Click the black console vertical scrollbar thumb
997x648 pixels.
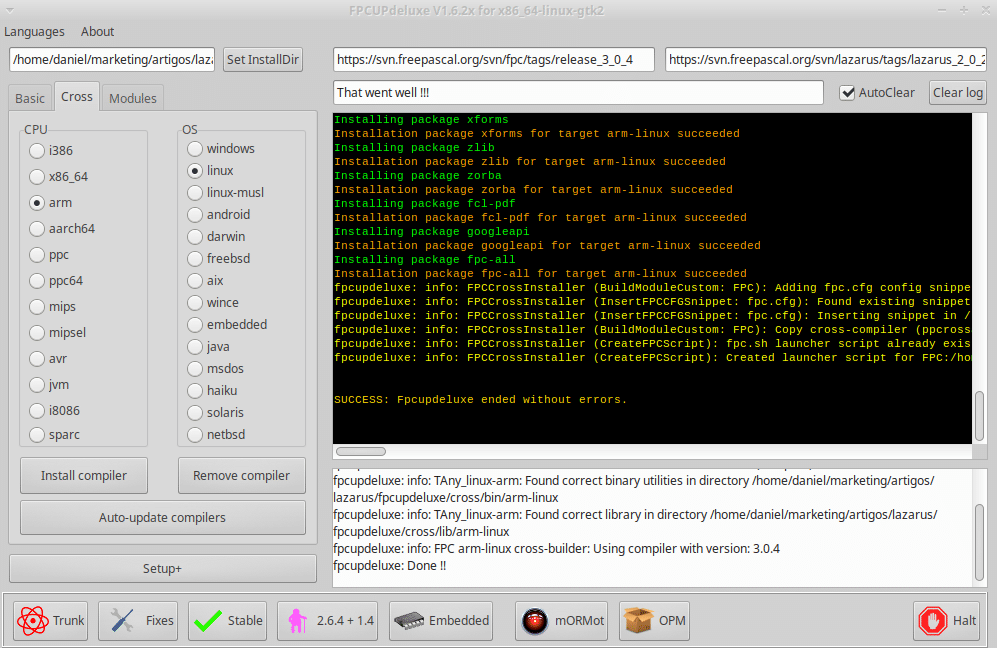click(980, 416)
